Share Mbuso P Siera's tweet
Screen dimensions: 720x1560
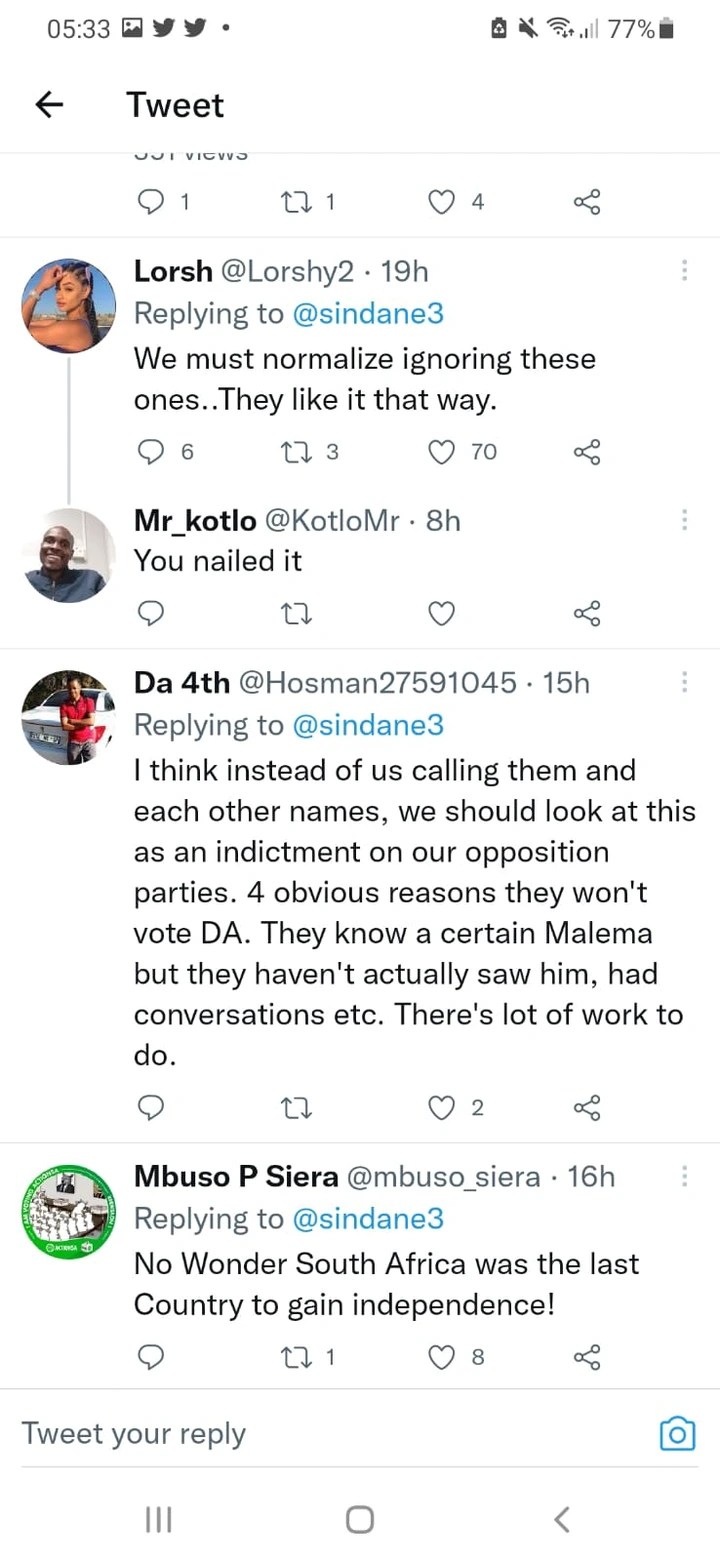587,1357
